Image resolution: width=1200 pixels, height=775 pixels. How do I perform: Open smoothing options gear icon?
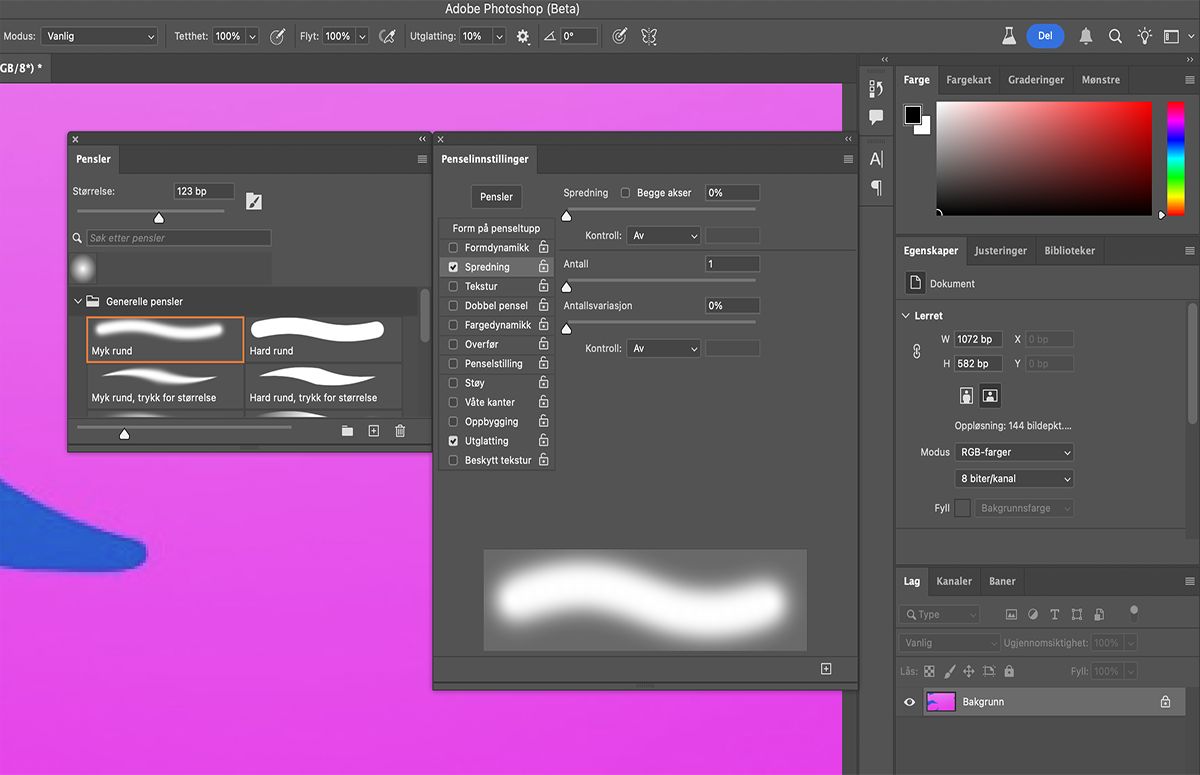point(523,36)
